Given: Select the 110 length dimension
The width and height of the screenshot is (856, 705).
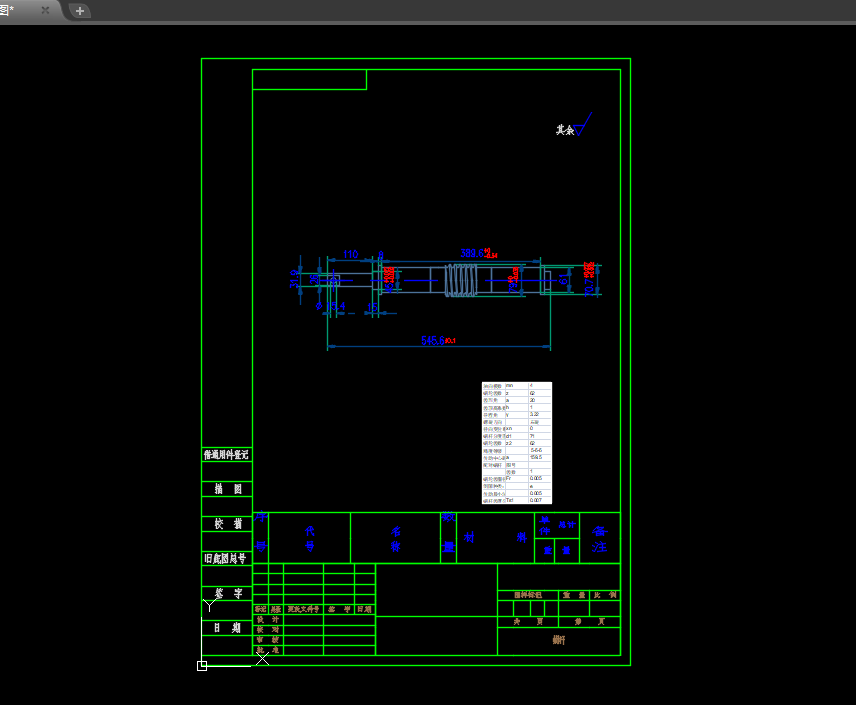Looking at the screenshot, I should tap(350, 254).
